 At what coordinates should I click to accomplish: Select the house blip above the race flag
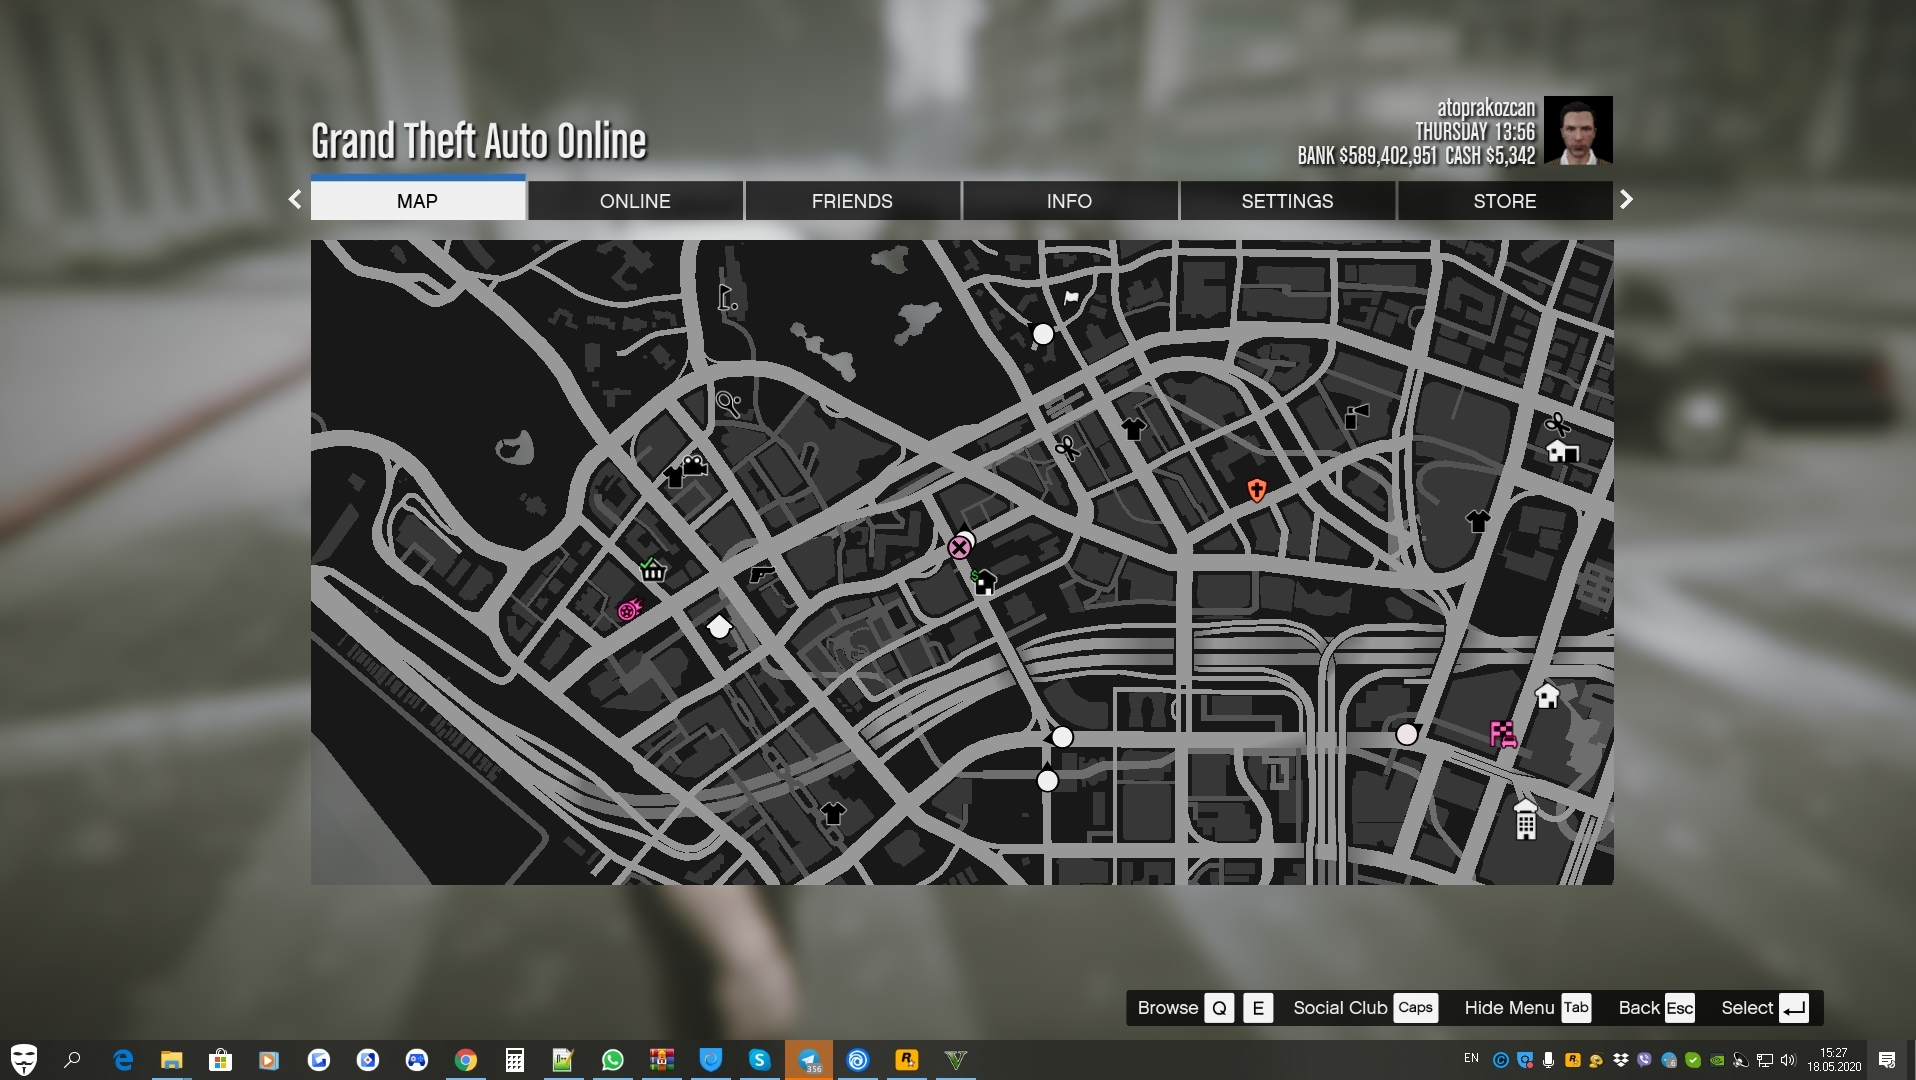[x=1547, y=696]
